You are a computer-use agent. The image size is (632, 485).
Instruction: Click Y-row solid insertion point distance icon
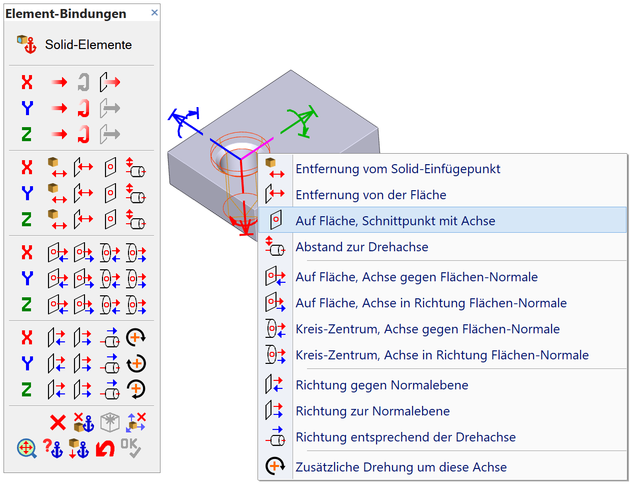tap(57, 192)
